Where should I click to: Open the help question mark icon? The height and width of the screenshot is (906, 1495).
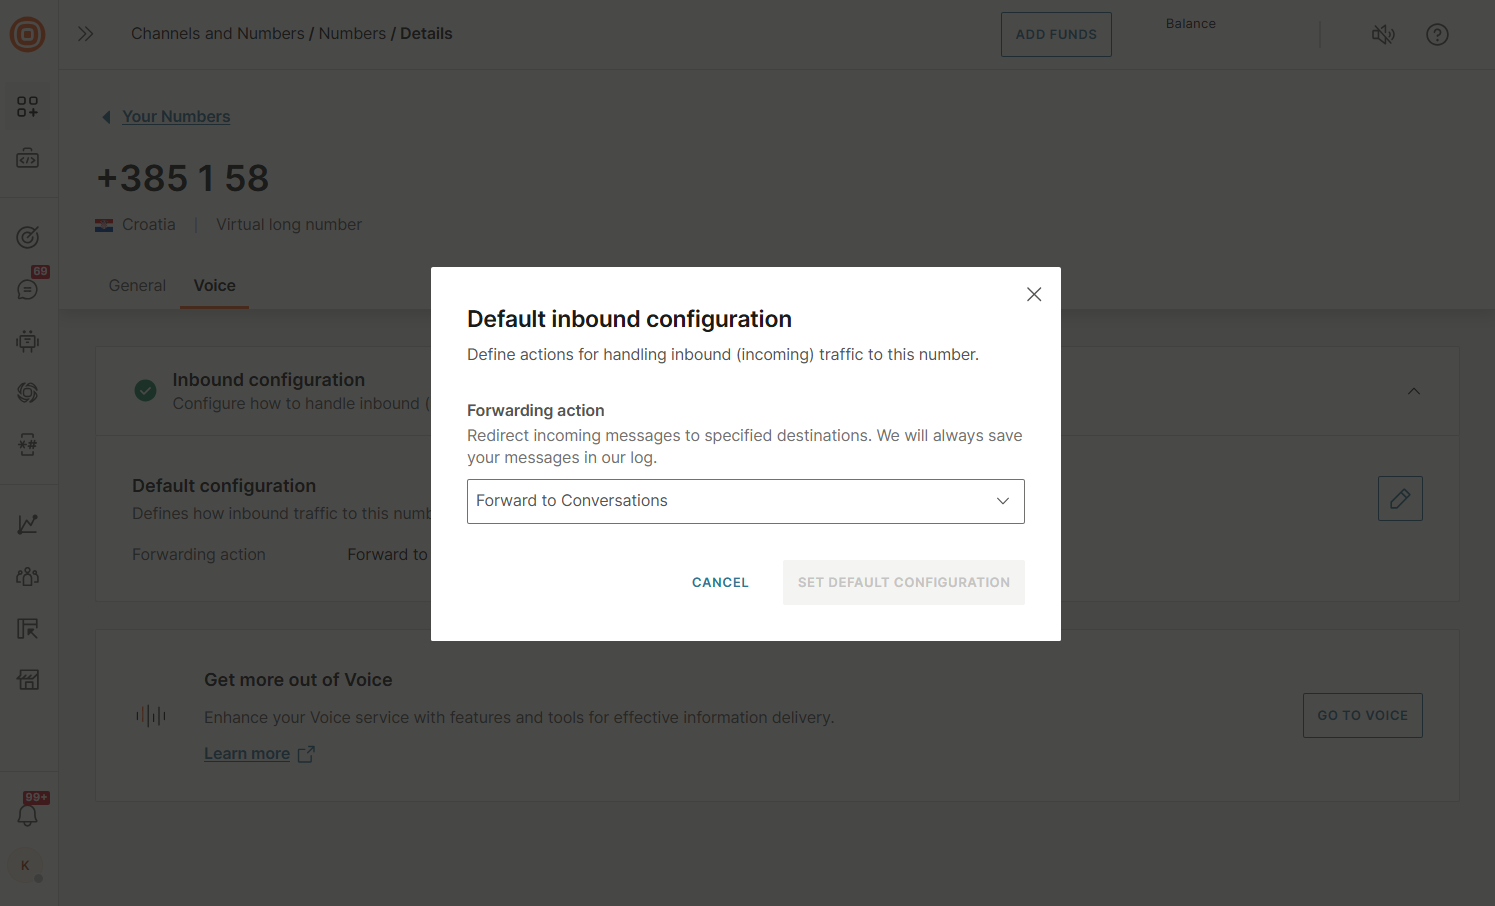tap(1437, 35)
